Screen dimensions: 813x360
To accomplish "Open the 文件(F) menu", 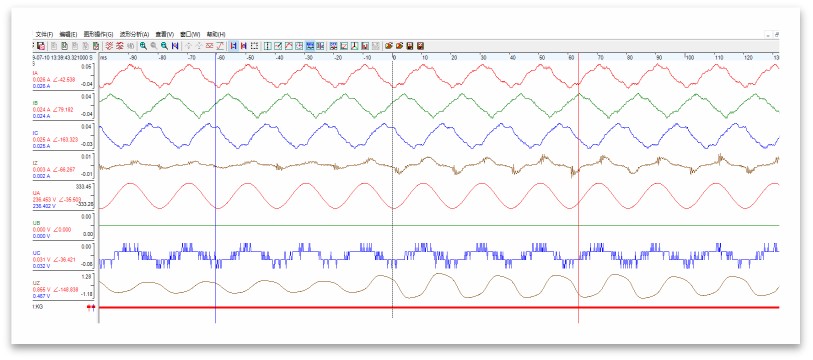I will [44, 34].
